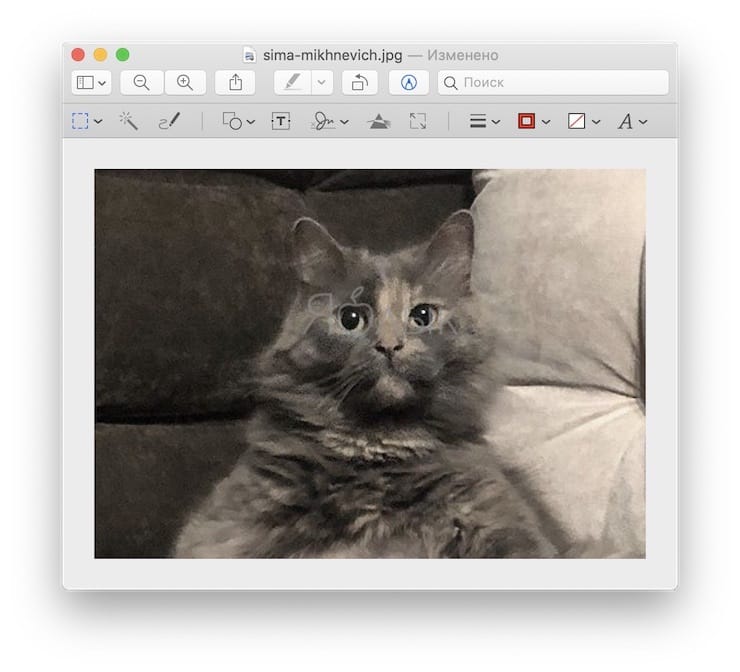Image resolution: width=740 pixels, height=672 pixels.
Task: Click the document proxy icon in title
Action: [249, 55]
